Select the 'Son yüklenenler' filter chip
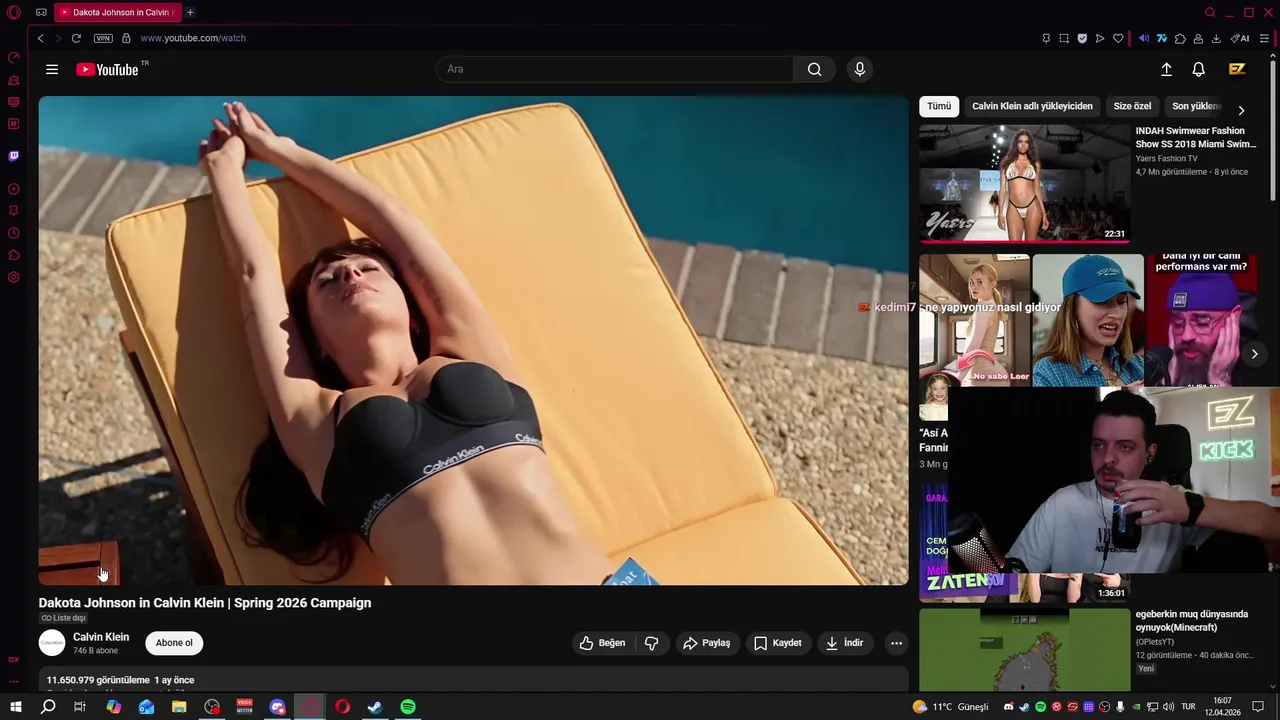Viewport: 1280px width, 720px height. point(1196,106)
